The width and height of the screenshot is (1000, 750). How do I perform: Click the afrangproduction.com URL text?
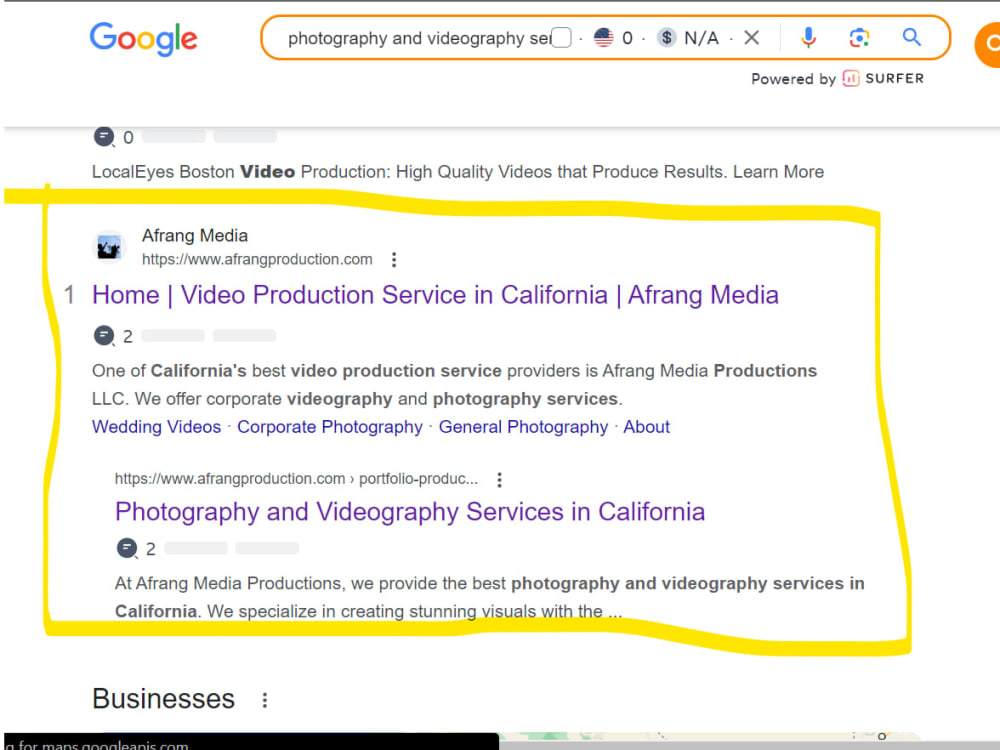(x=257, y=260)
